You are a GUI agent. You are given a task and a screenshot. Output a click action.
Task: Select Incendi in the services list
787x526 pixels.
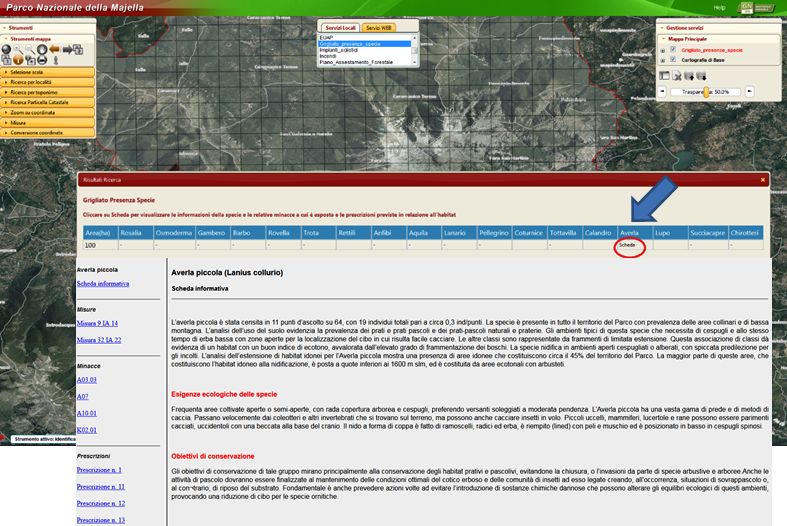tap(328, 55)
